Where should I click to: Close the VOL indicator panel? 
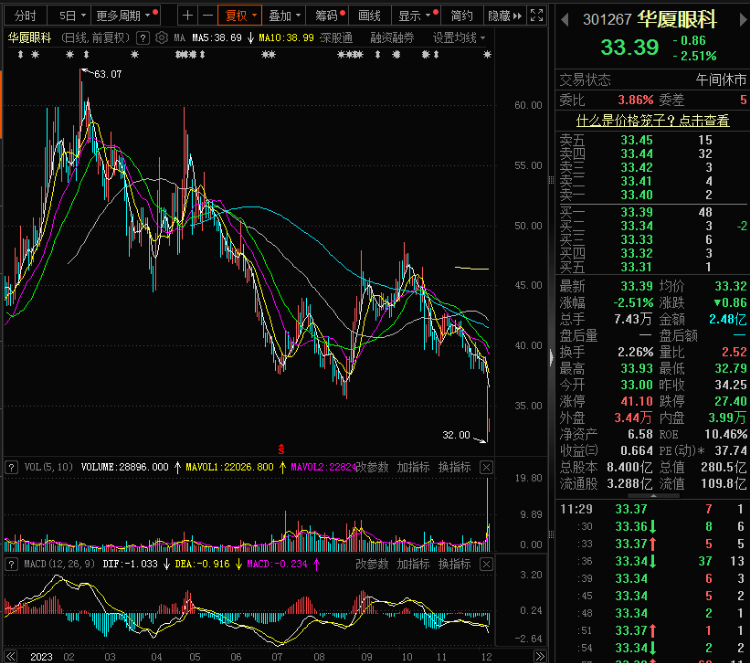coord(487,467)
